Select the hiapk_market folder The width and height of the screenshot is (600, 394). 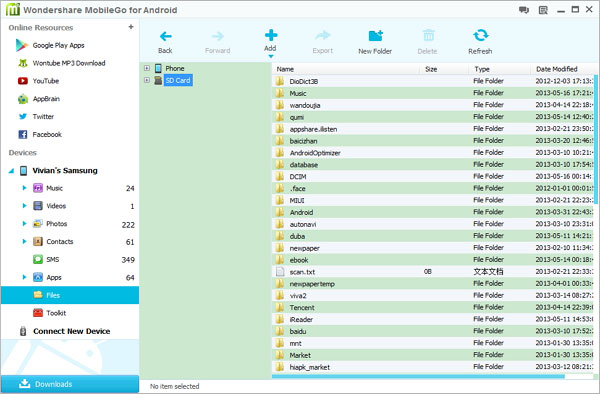[x=433, y=367]
